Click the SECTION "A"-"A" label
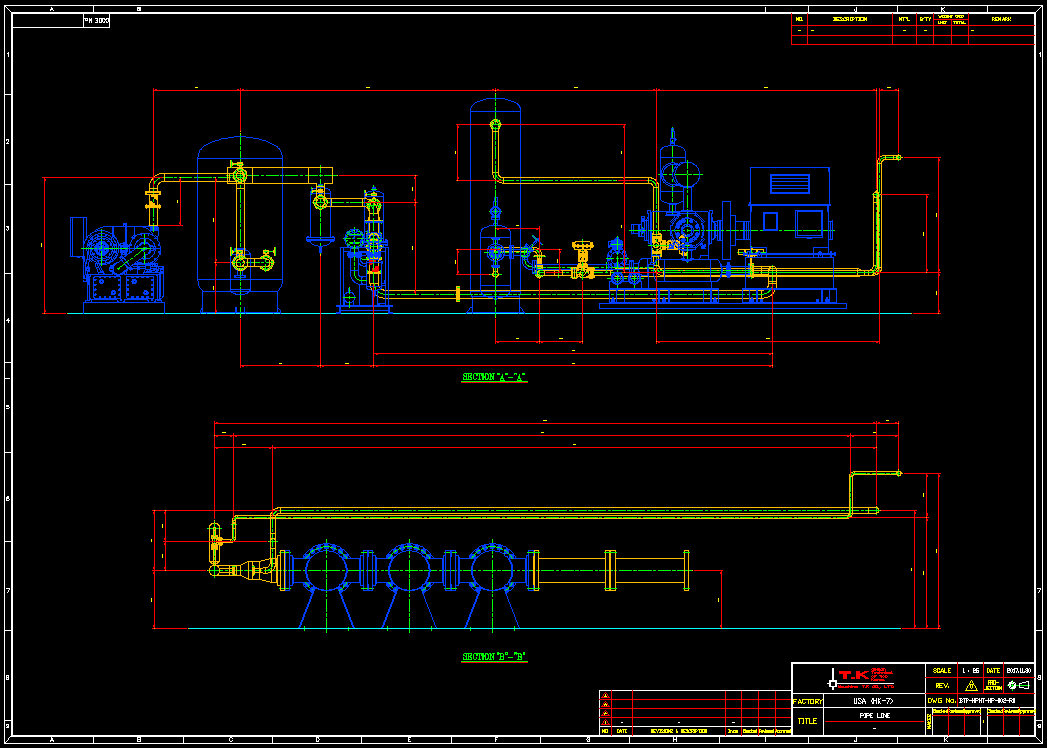The height and width of the screenshot is (748, 1047). click(x=493, y=377)
